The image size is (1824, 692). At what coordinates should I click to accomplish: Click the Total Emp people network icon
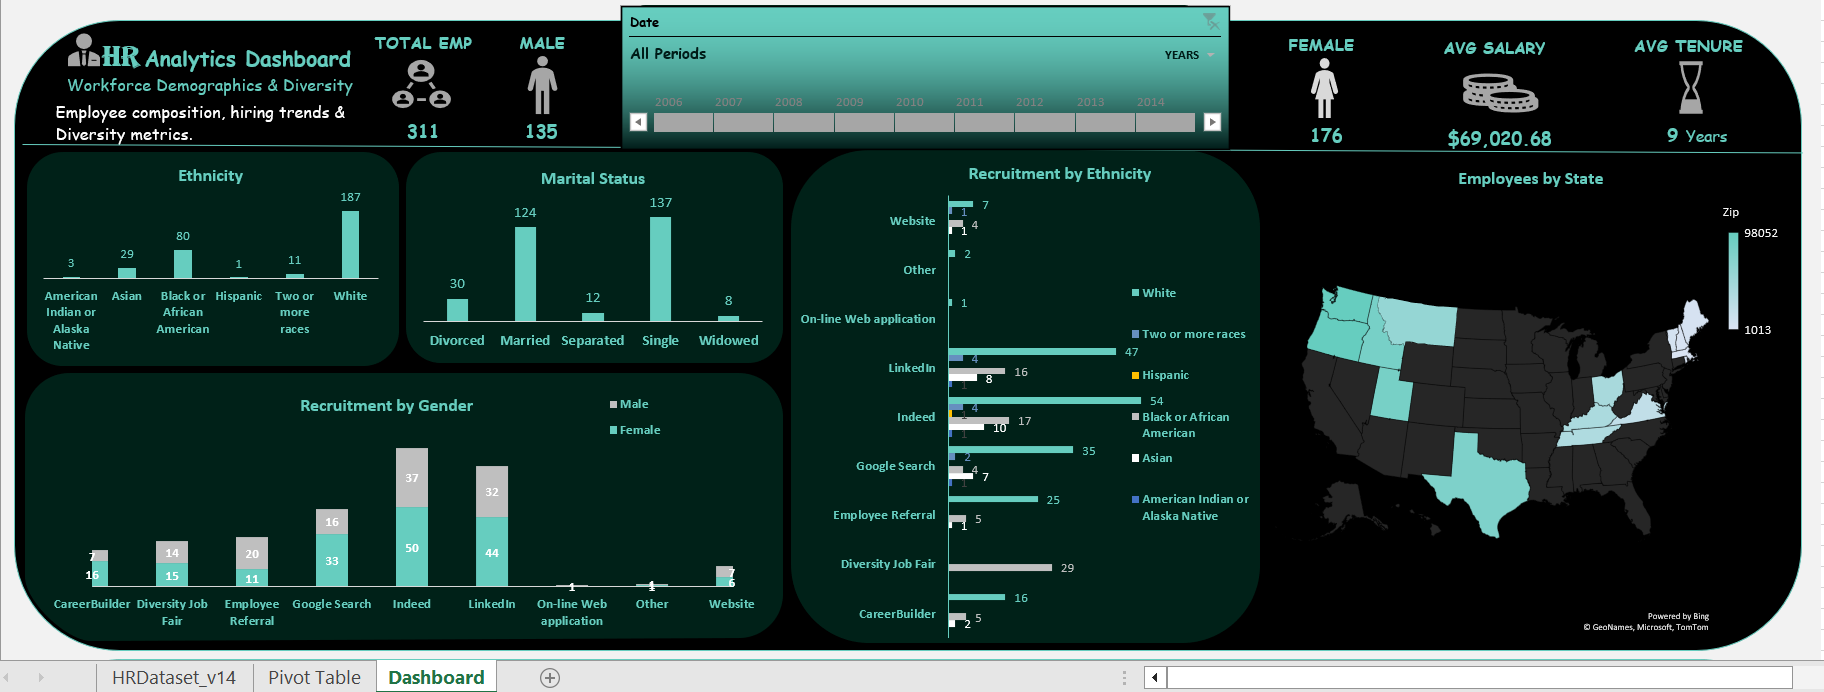pyautogui.click(x=421, y=85)
